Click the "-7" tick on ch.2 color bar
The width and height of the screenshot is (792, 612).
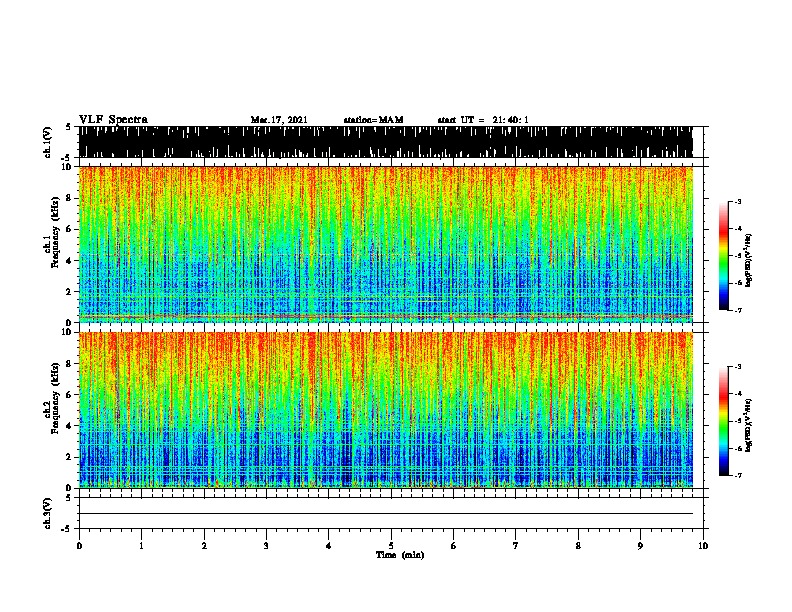737,476
